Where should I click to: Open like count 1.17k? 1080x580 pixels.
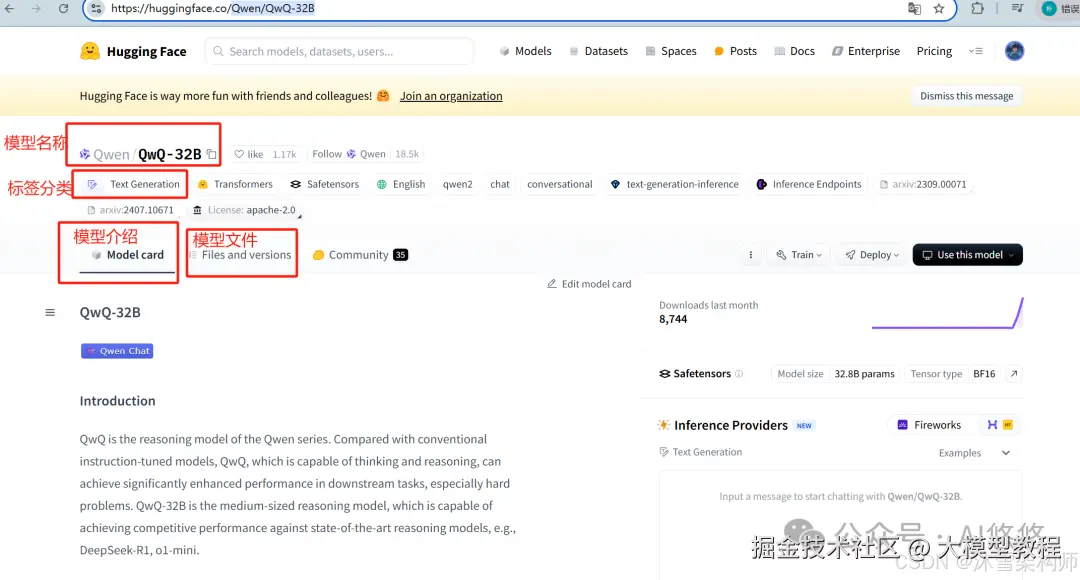pyautogui.click(x=284, y=154)
